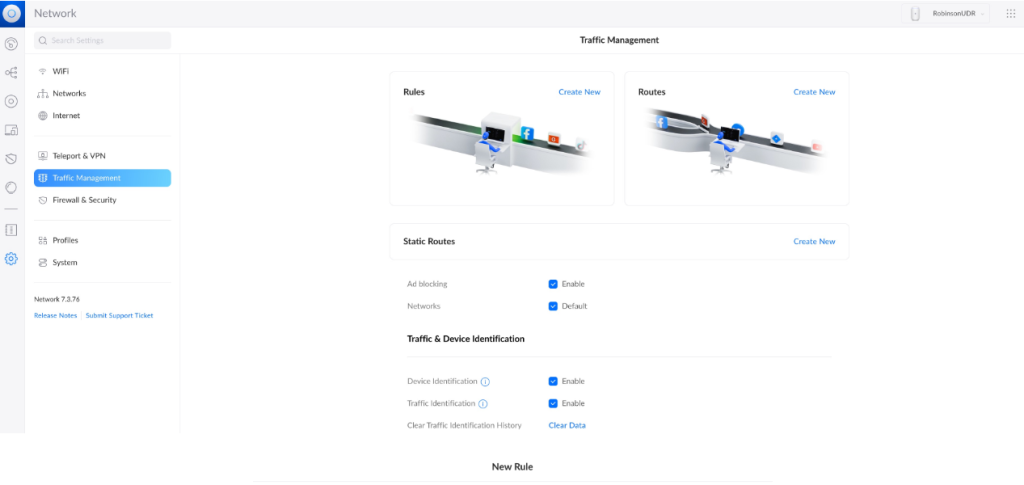The height and width of the screenshot is (485, 1024).
Task: Open Teleport & VPN settings
Action: pos(78,156)
